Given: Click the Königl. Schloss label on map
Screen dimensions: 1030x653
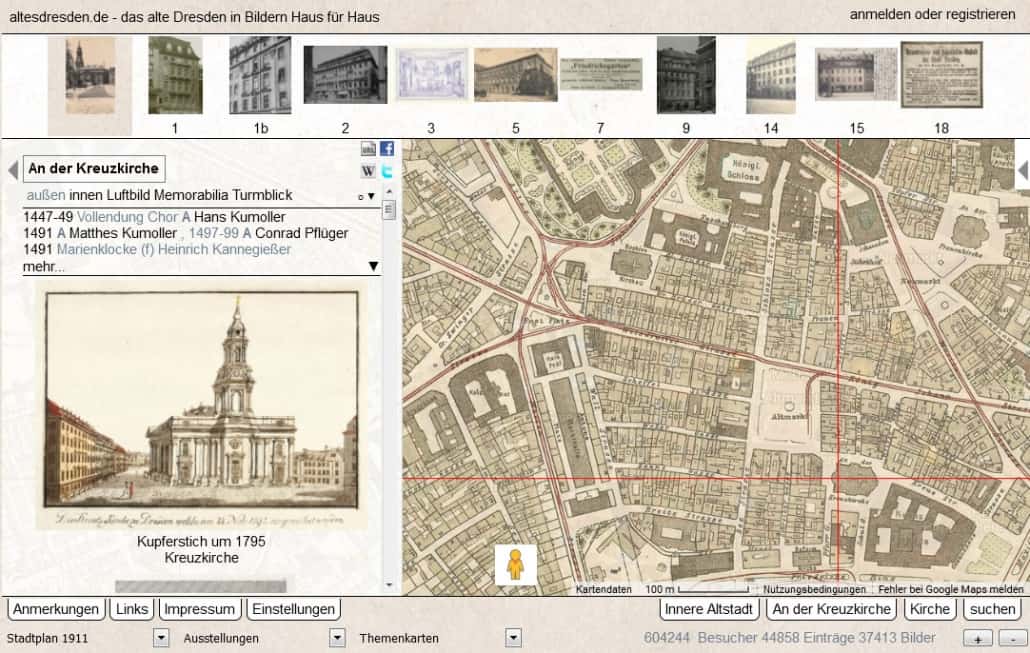Looking at the screenshot, I should point(743,169).
